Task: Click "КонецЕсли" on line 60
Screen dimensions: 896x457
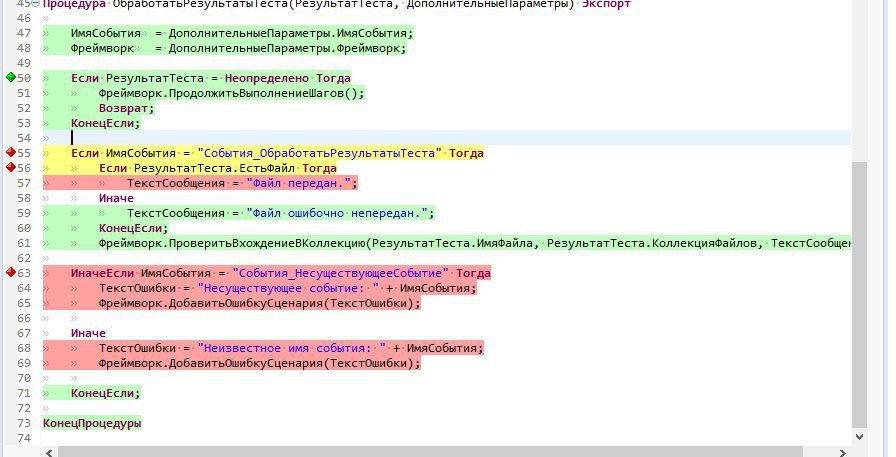Action: [130, 228]
